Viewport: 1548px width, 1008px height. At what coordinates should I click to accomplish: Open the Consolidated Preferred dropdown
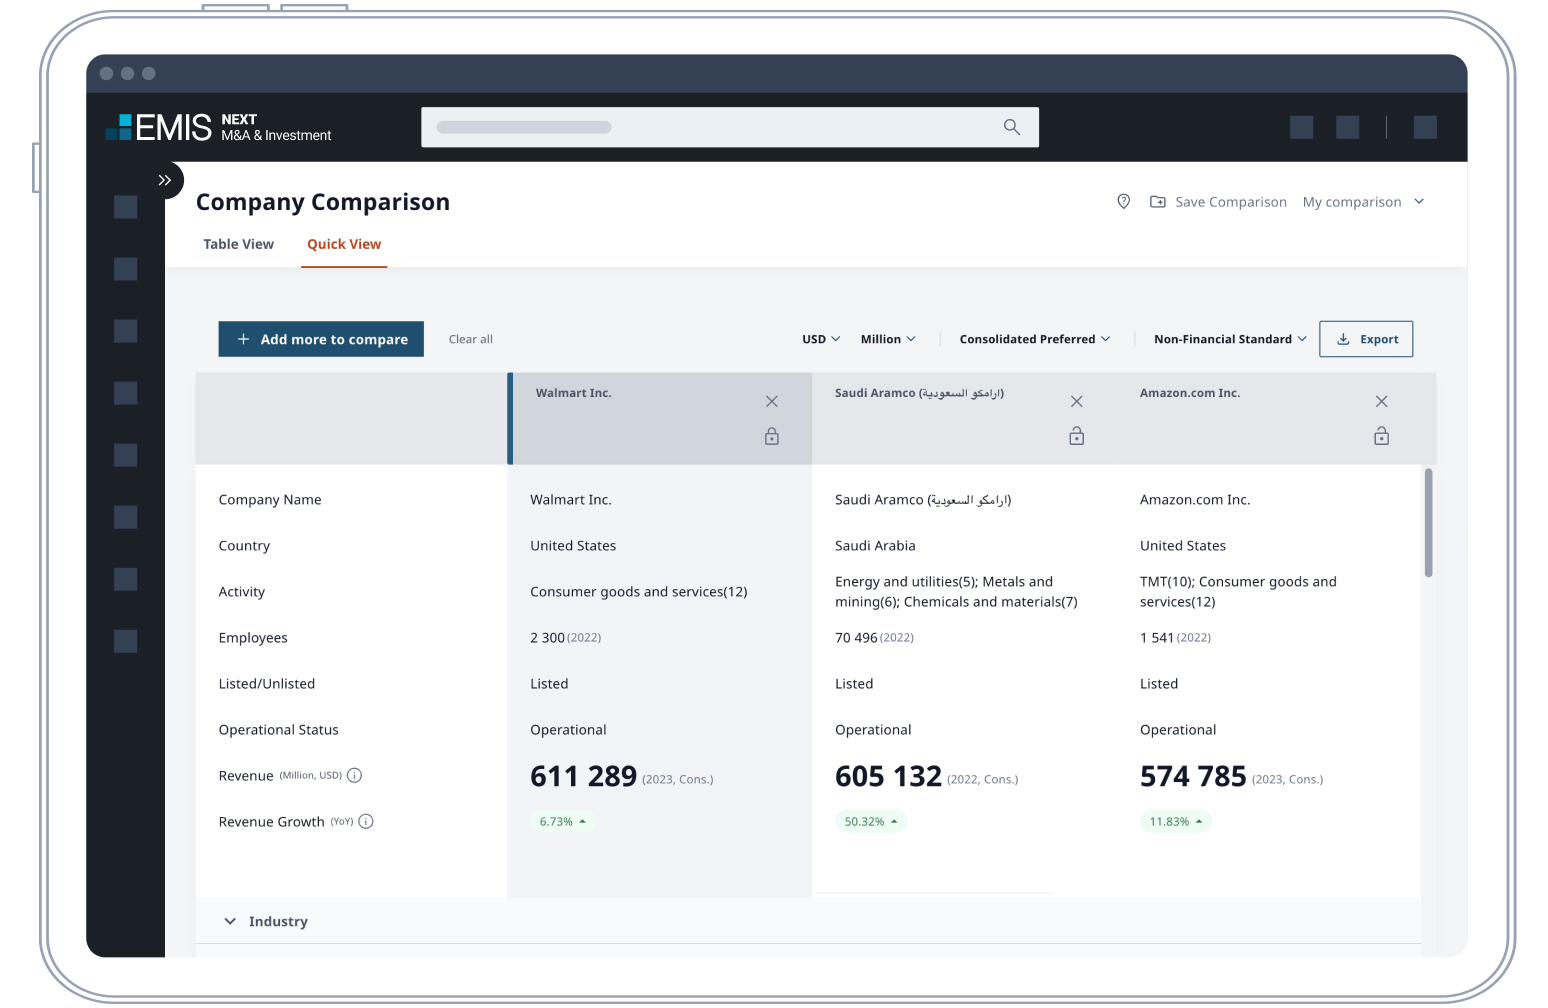click(1034, 339)
